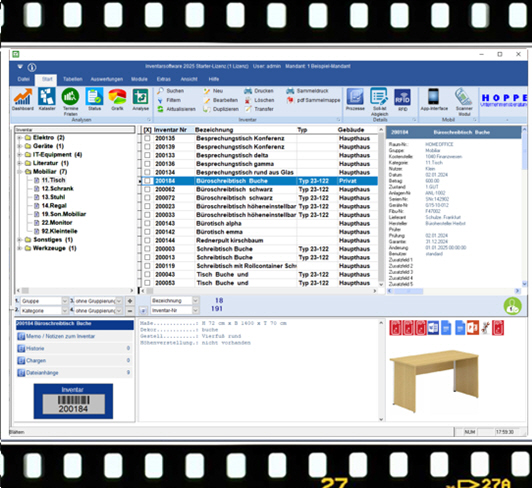Click Transfer in the ribbon

click(x=259, y=109)
